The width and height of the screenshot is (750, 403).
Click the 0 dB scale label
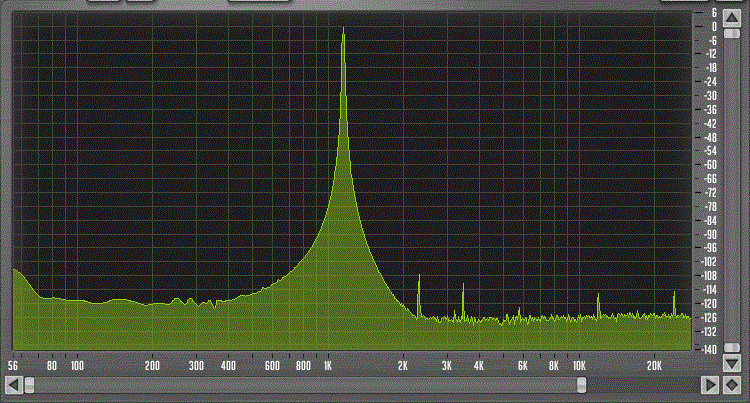714,27
